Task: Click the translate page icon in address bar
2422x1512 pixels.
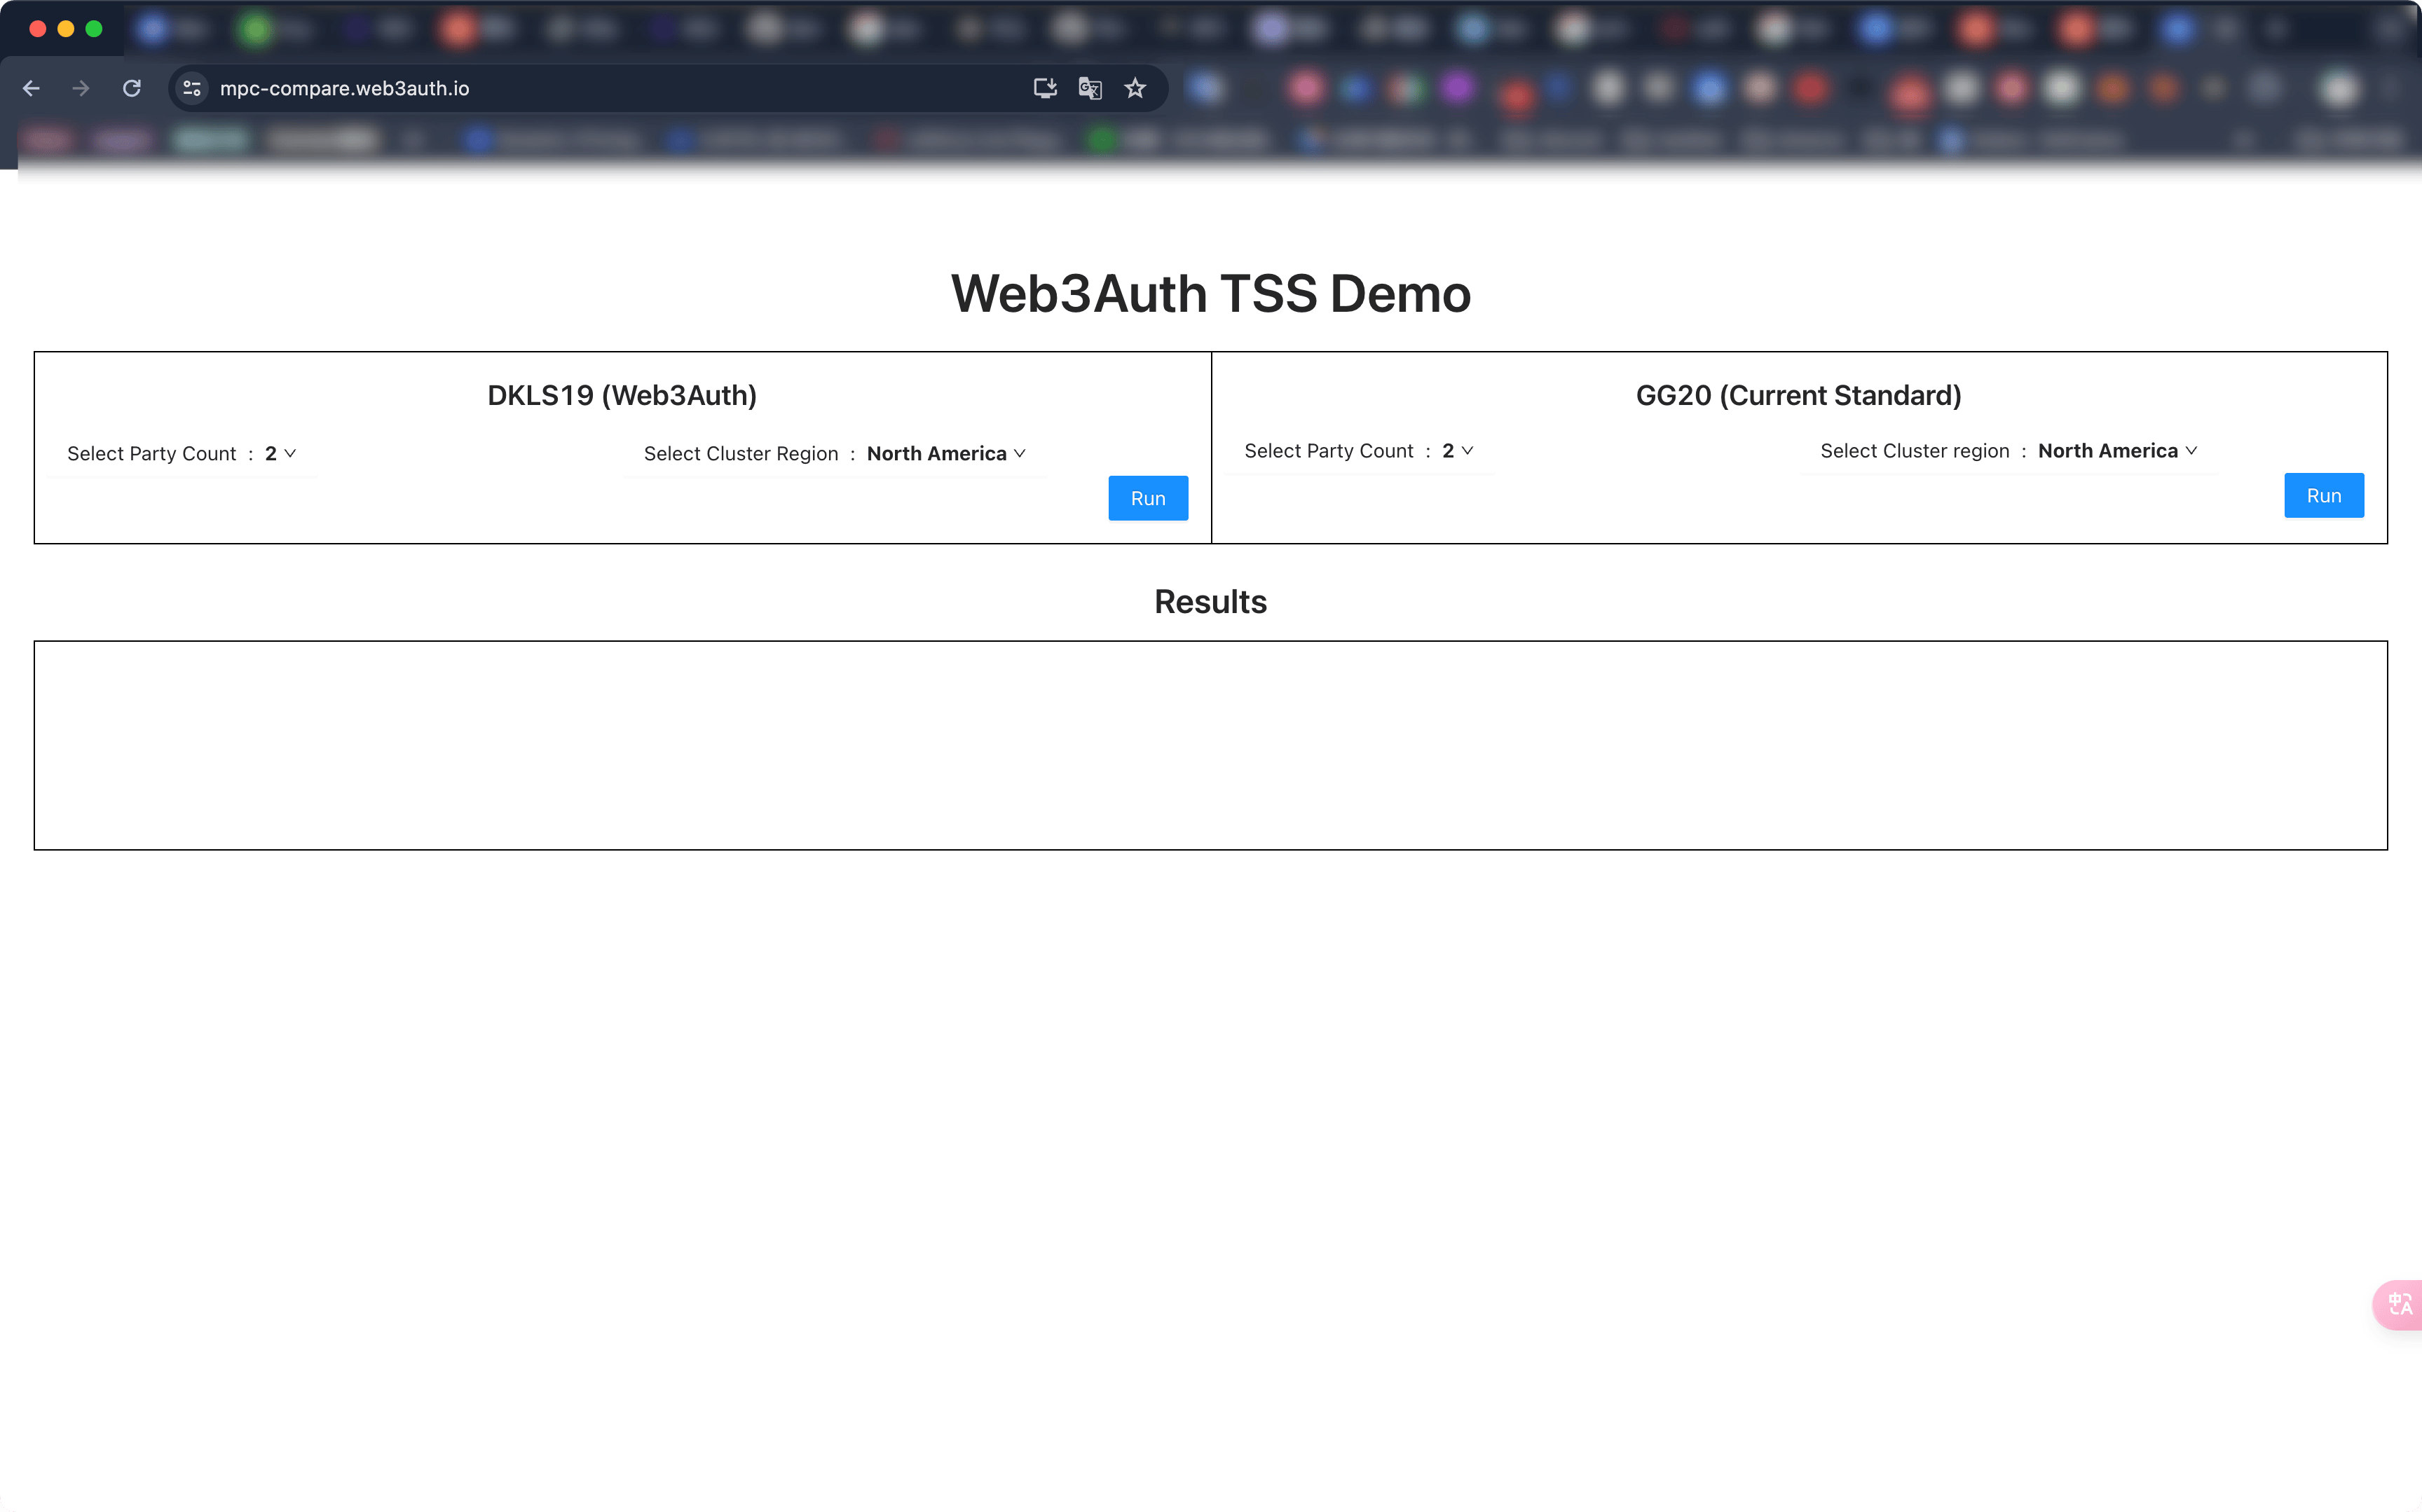Action: [1090, 88]
